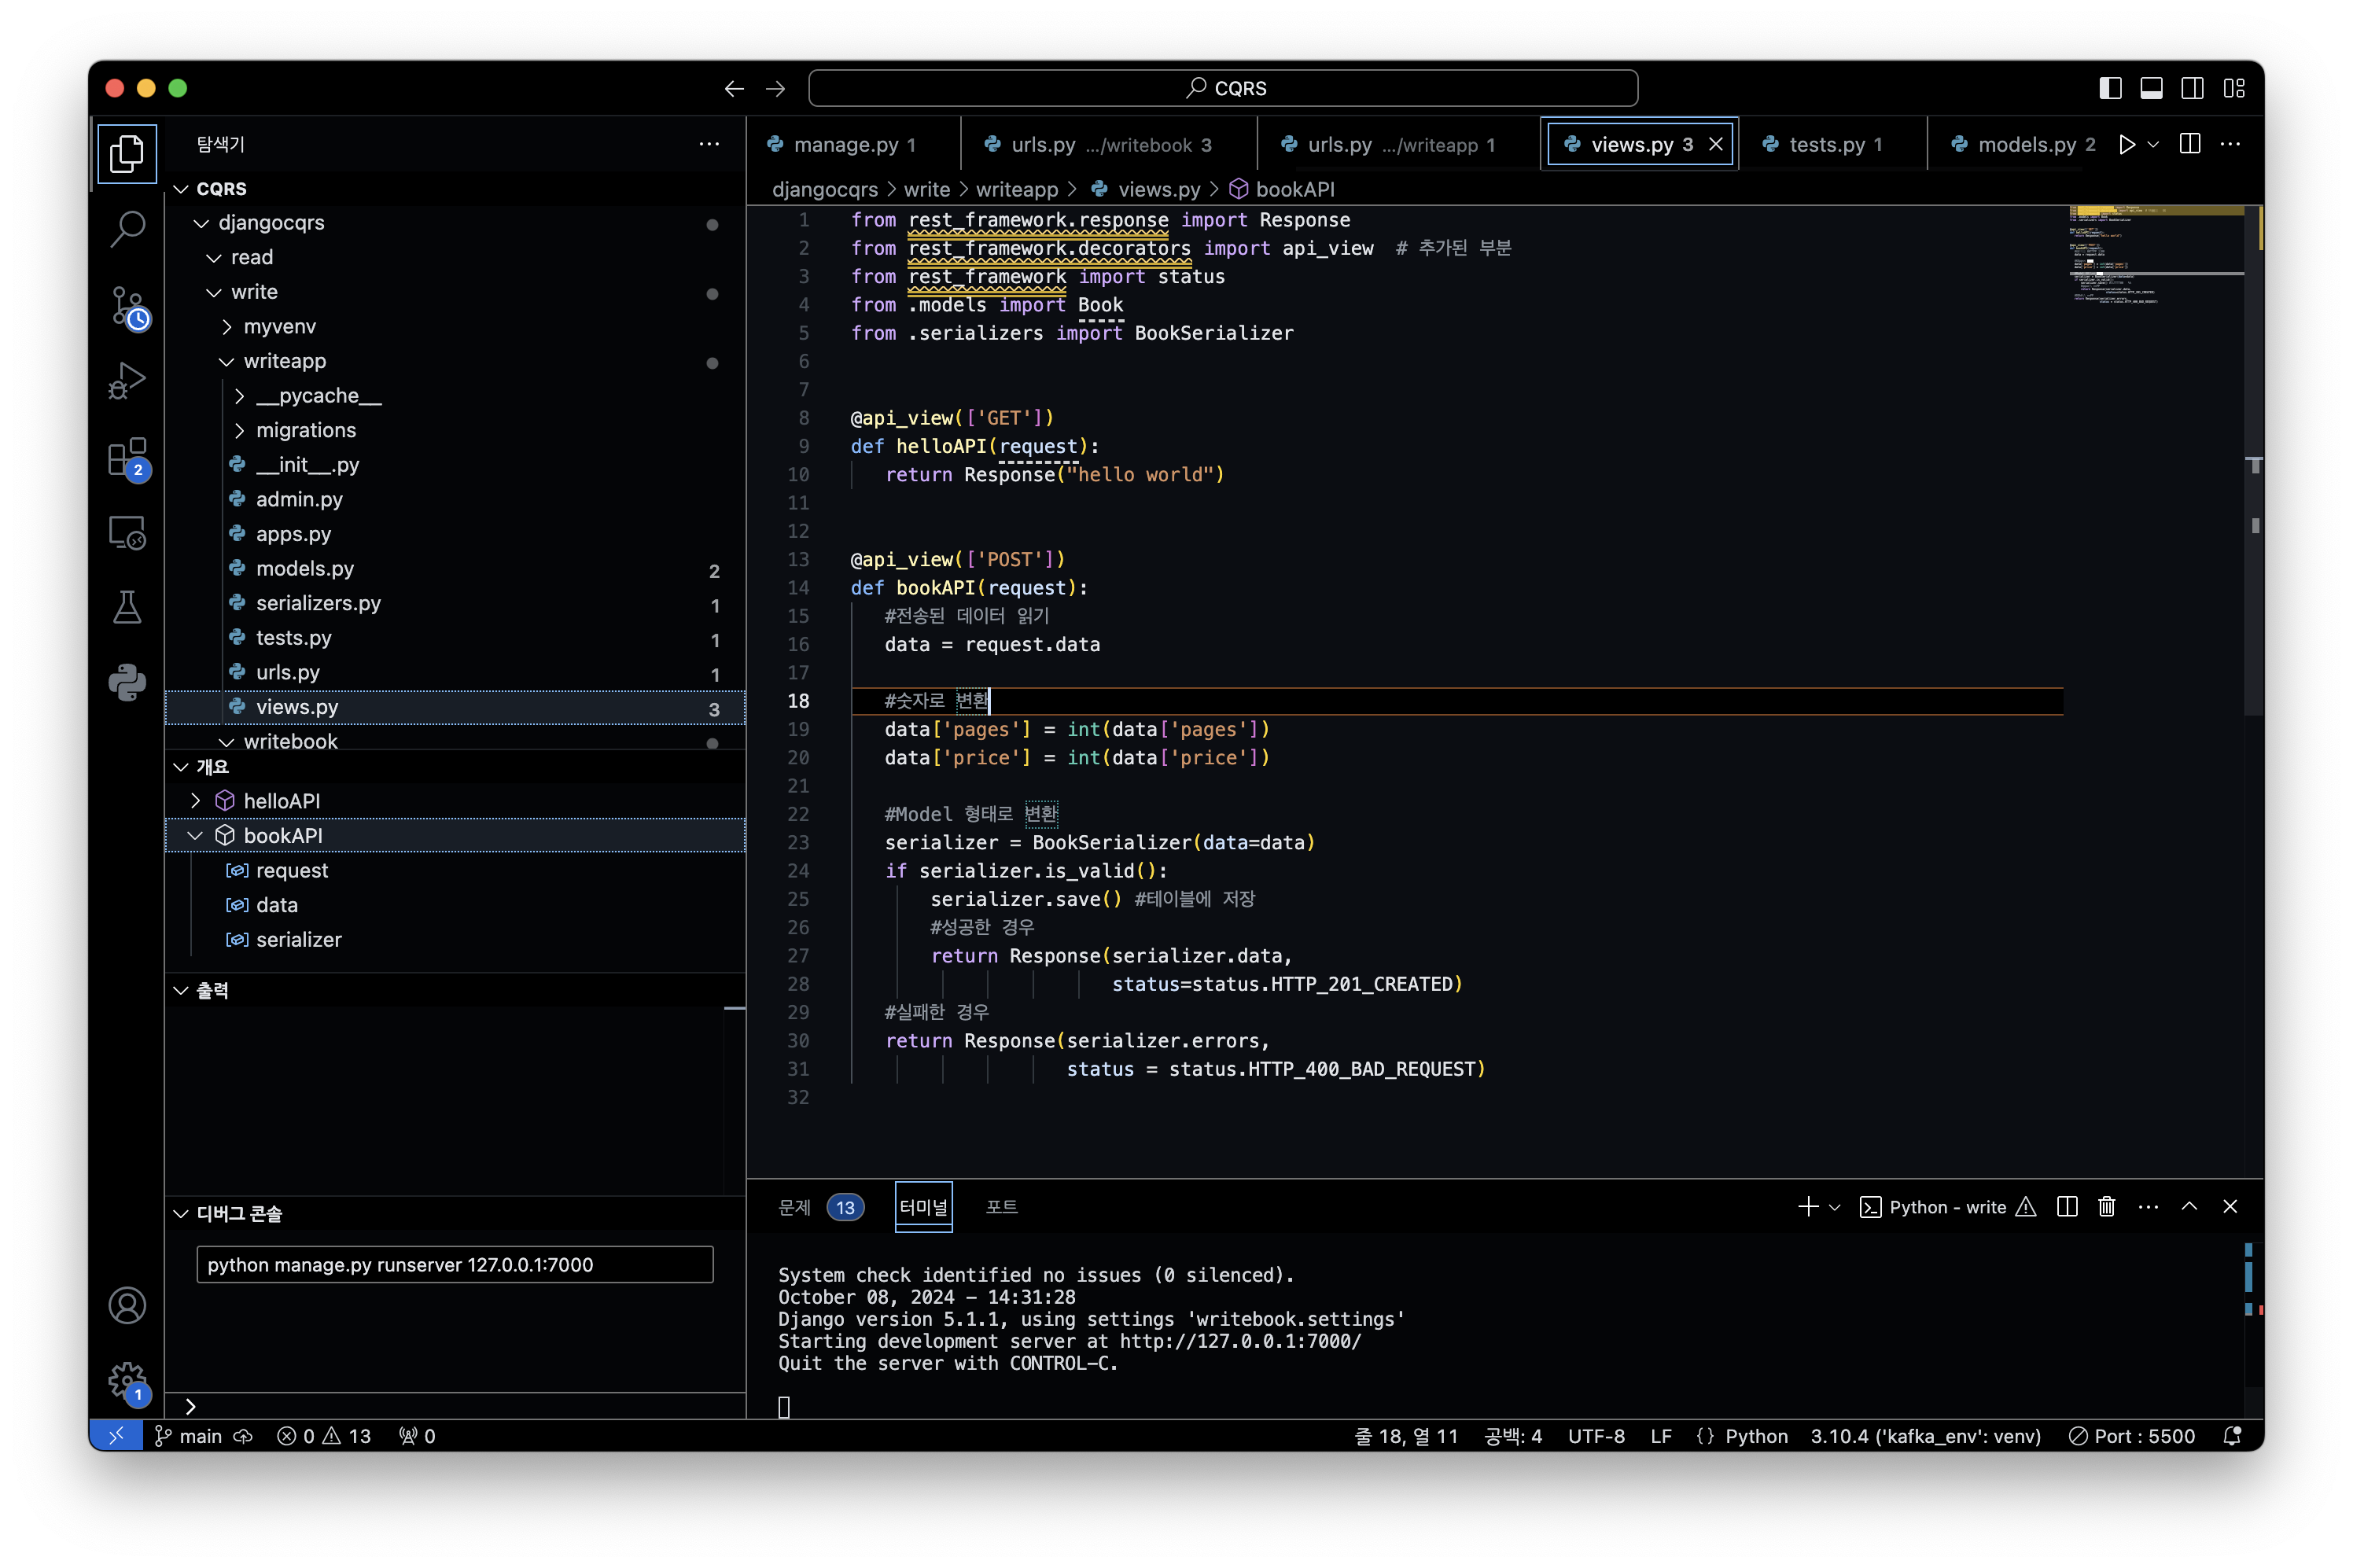Image resolution: width=2353 pixels, height=1568 pixels.
Task: Open the Python extension sidebar icon
Action: pyautogui.click(x=127, y=682)
